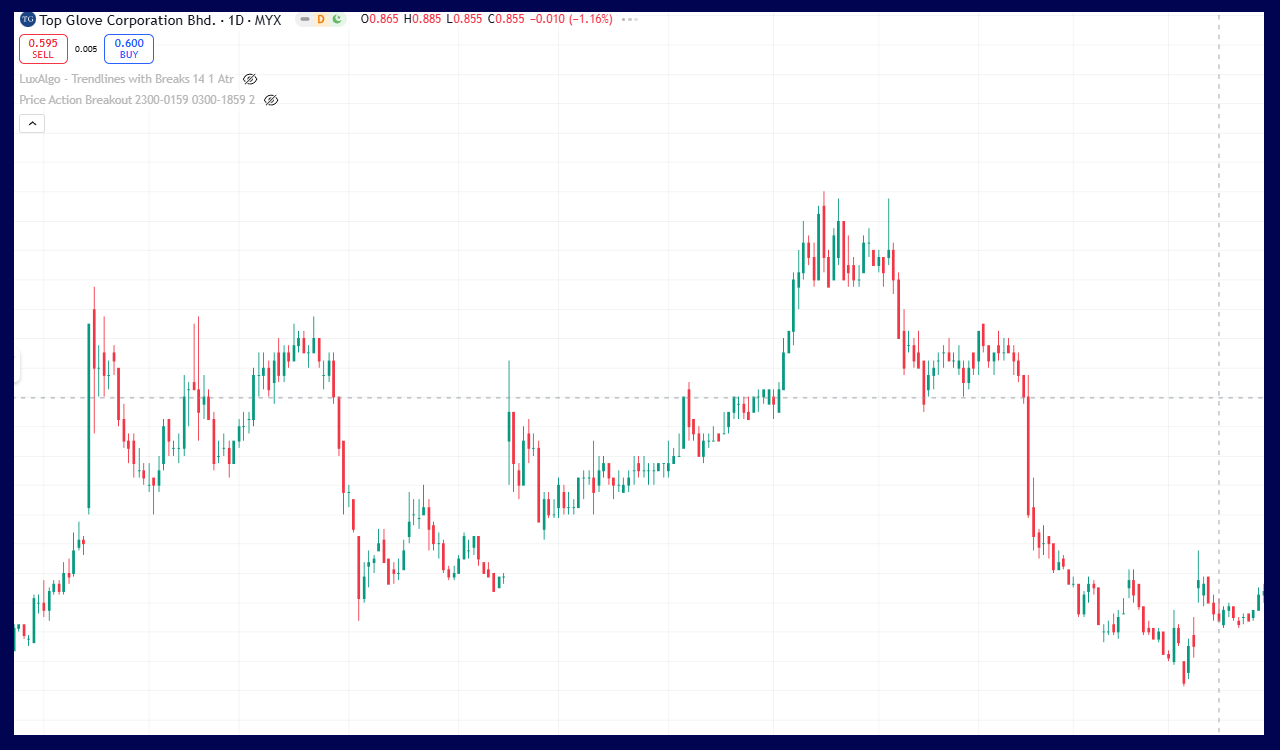Click the Top Glove TG logo icon
Screen dimensions: 1280x750
(28, 19)
